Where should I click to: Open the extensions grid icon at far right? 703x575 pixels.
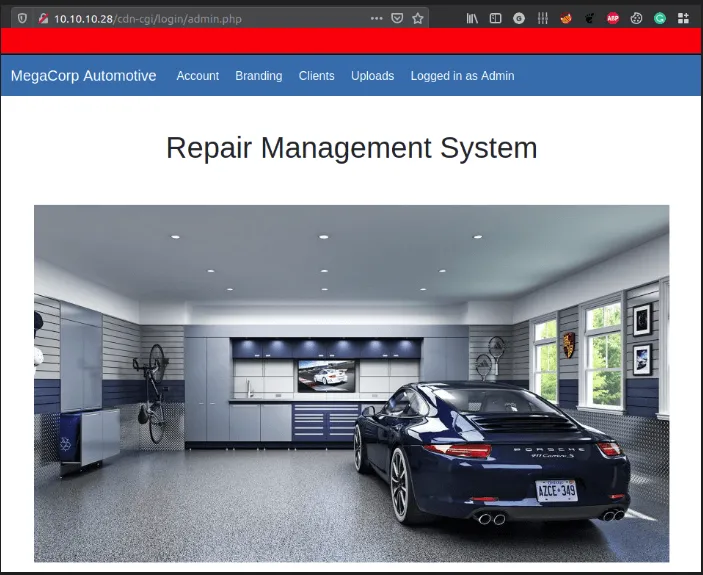tap(683, 18)
